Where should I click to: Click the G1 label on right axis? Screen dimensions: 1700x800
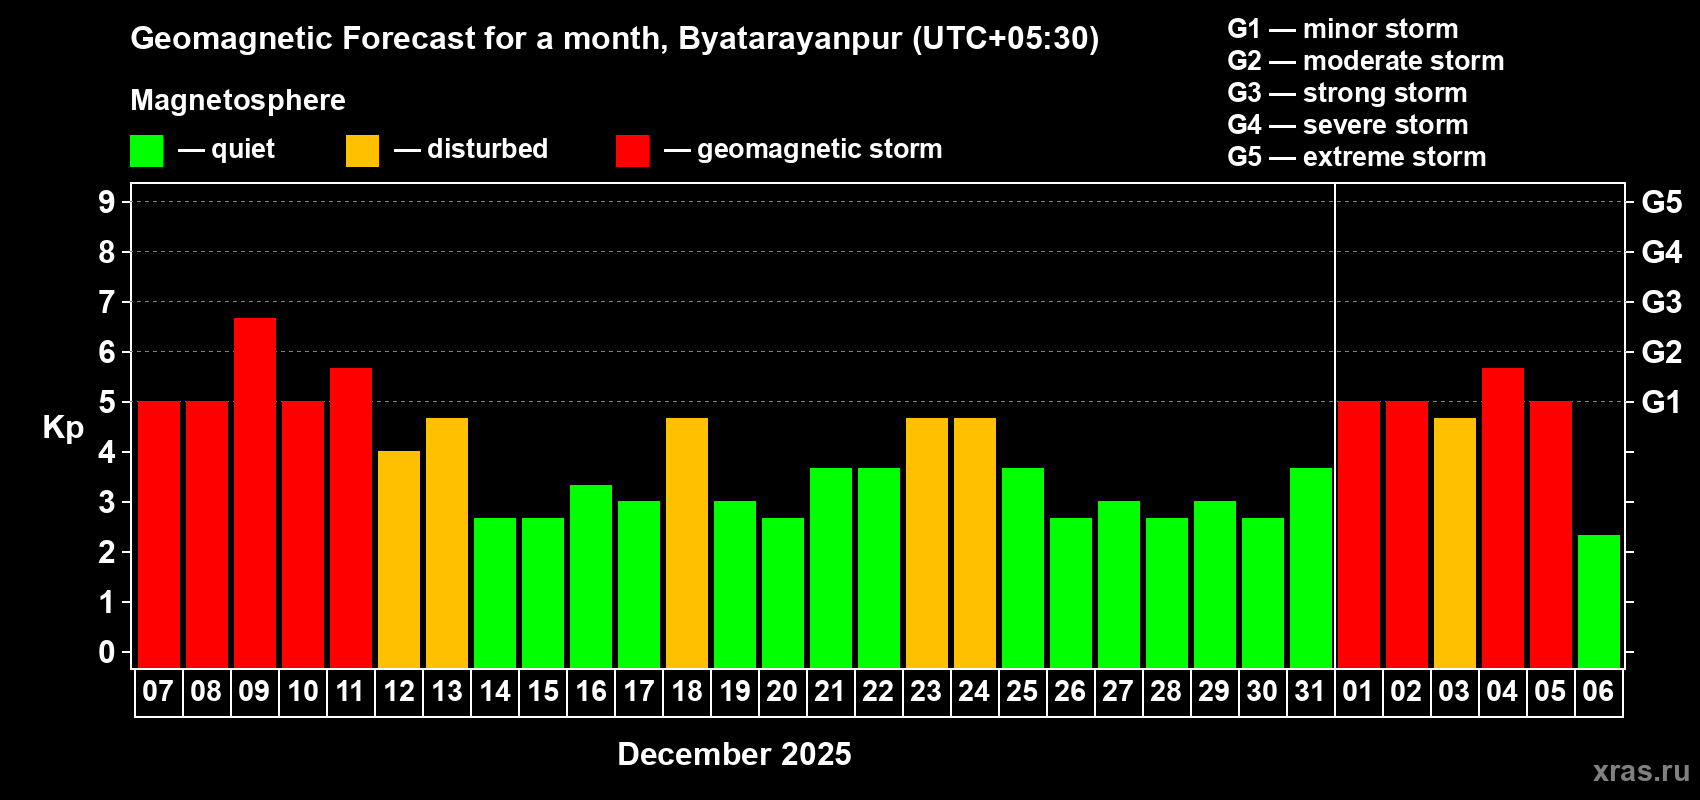click(x=1662, y=402)
